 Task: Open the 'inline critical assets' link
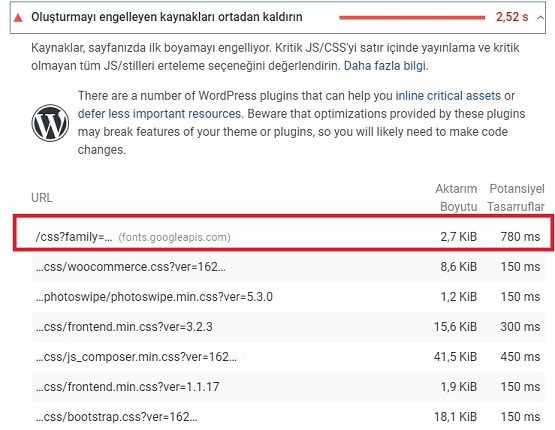point(448,96)
